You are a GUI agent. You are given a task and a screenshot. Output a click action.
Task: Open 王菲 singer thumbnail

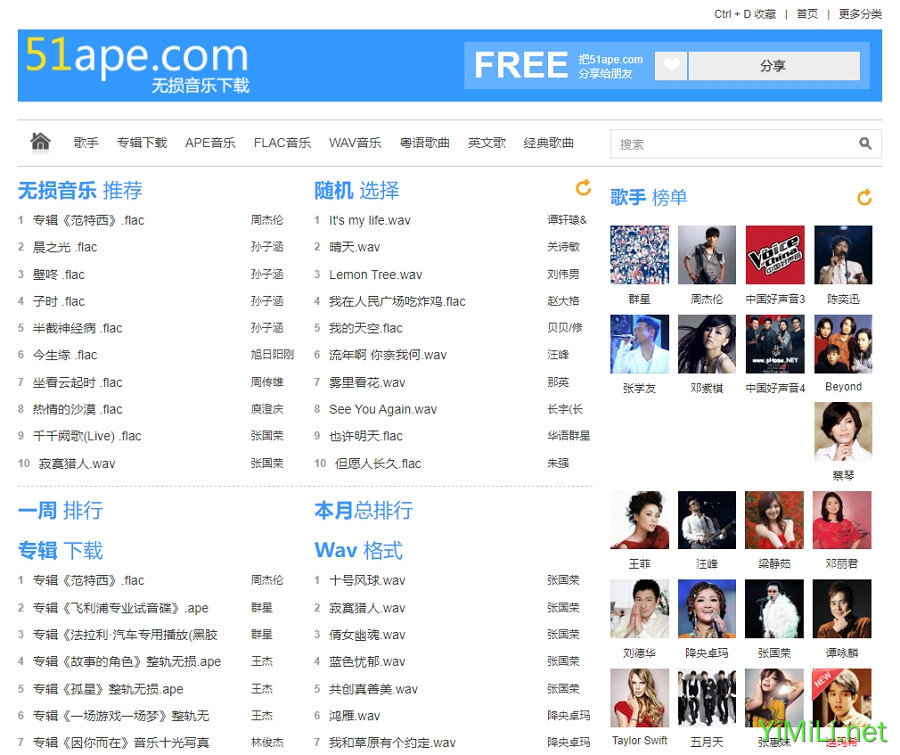pos(639,520)
